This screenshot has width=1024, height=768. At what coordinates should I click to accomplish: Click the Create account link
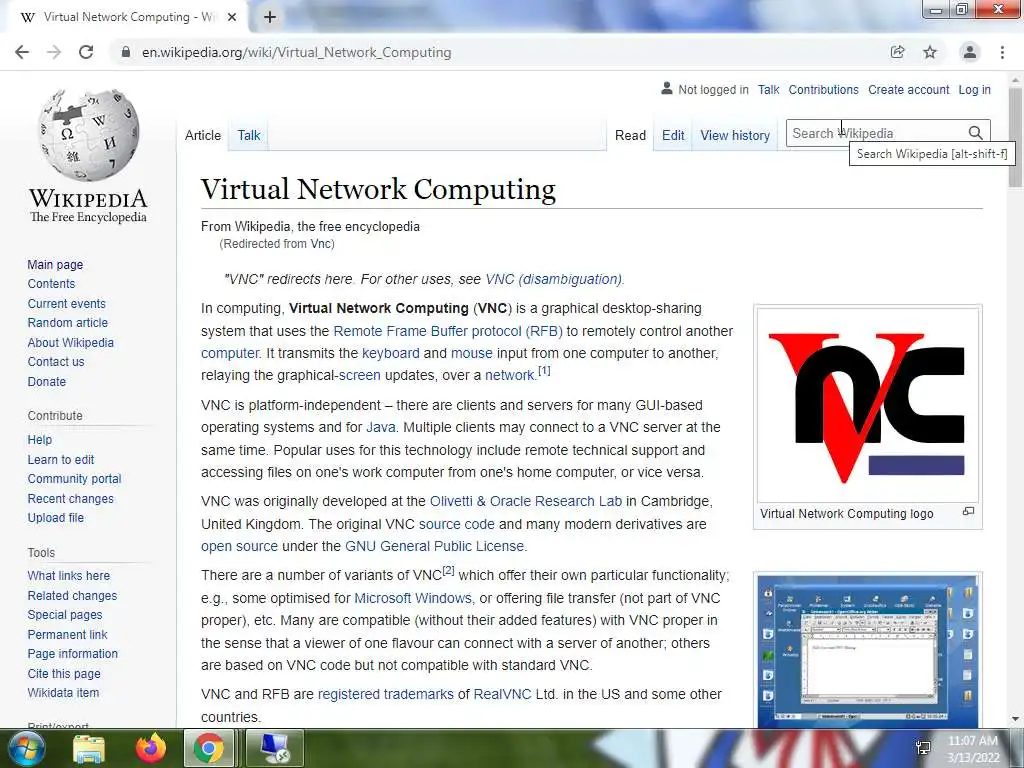click(908, 90)
